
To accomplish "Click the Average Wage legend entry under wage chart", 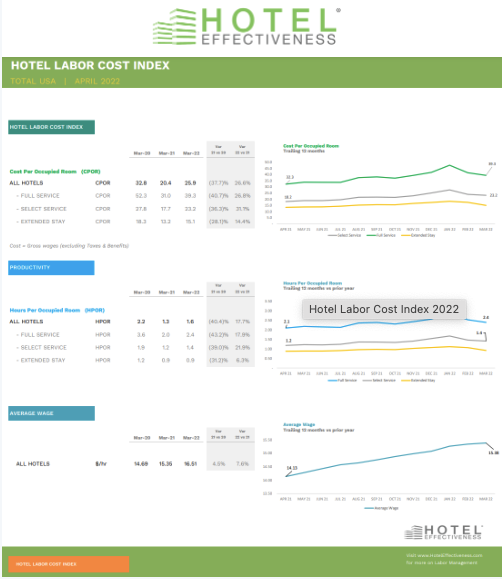I will [x=381, y=508].
